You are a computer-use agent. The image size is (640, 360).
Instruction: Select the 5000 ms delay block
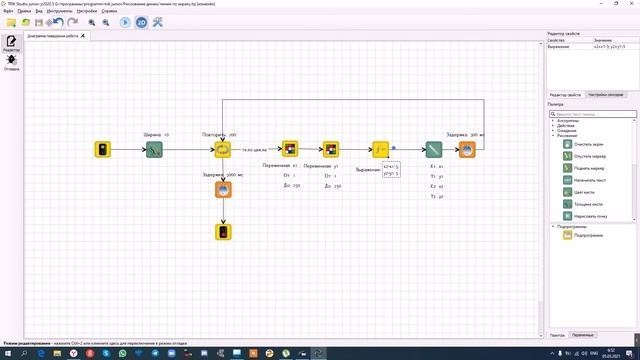click(x=223, y=190)
